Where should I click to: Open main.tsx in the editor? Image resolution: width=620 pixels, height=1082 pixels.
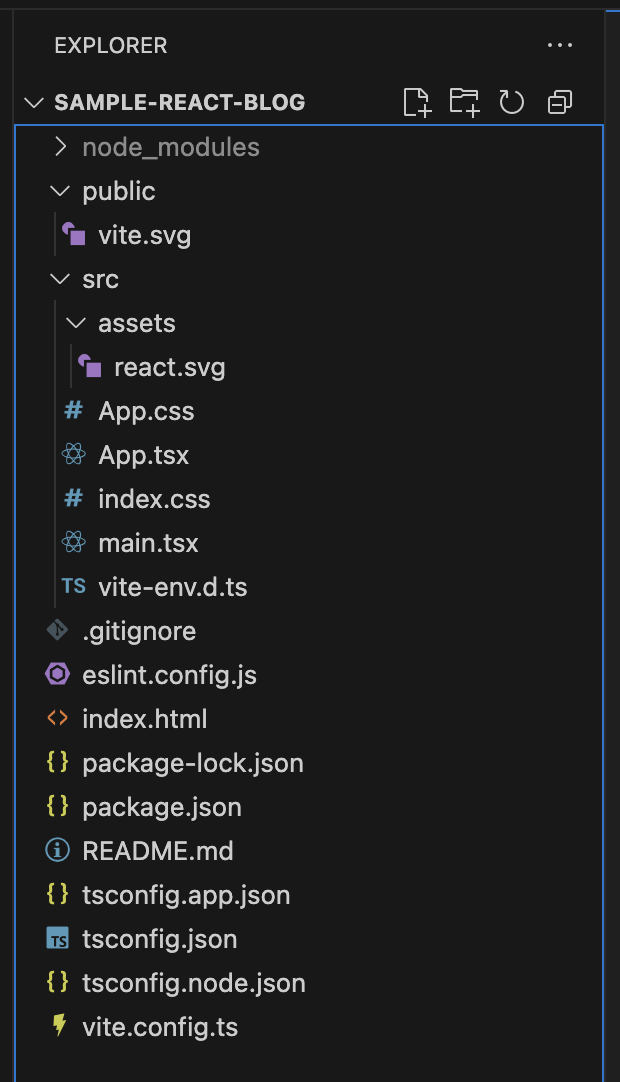pyautogui.click(x=148, y=543)
